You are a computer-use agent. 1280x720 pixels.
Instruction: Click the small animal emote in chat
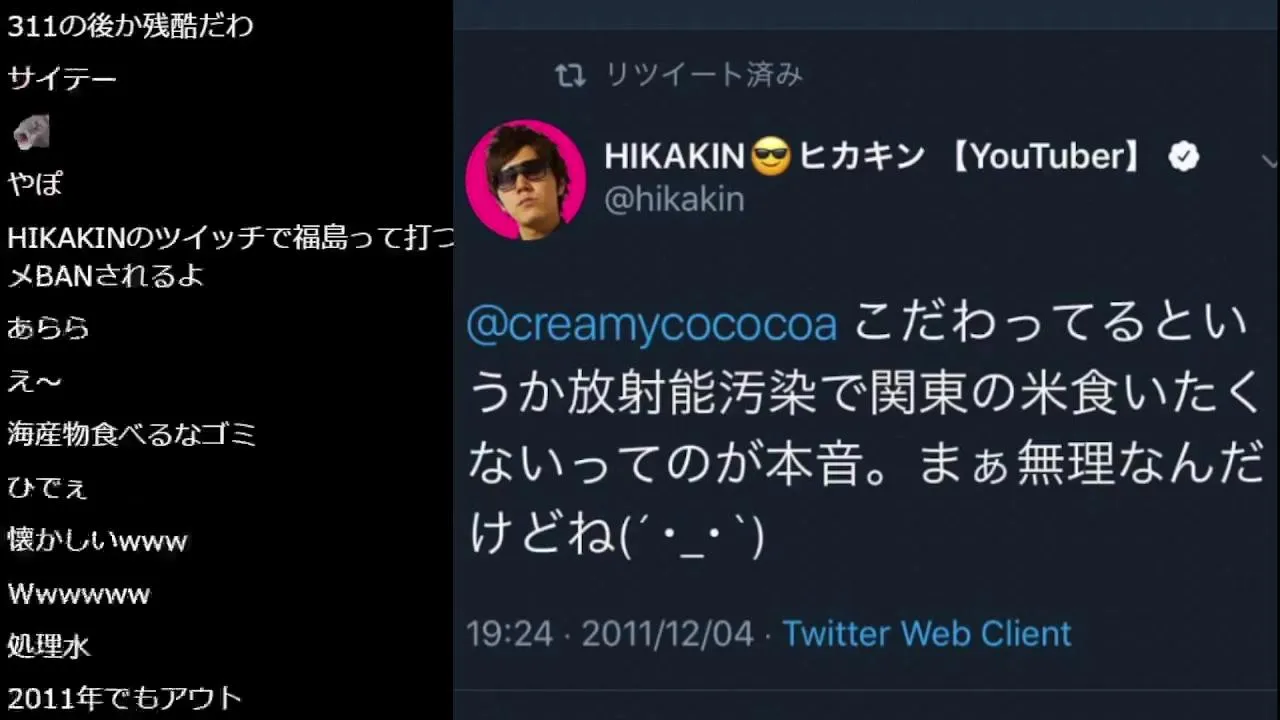31,132
